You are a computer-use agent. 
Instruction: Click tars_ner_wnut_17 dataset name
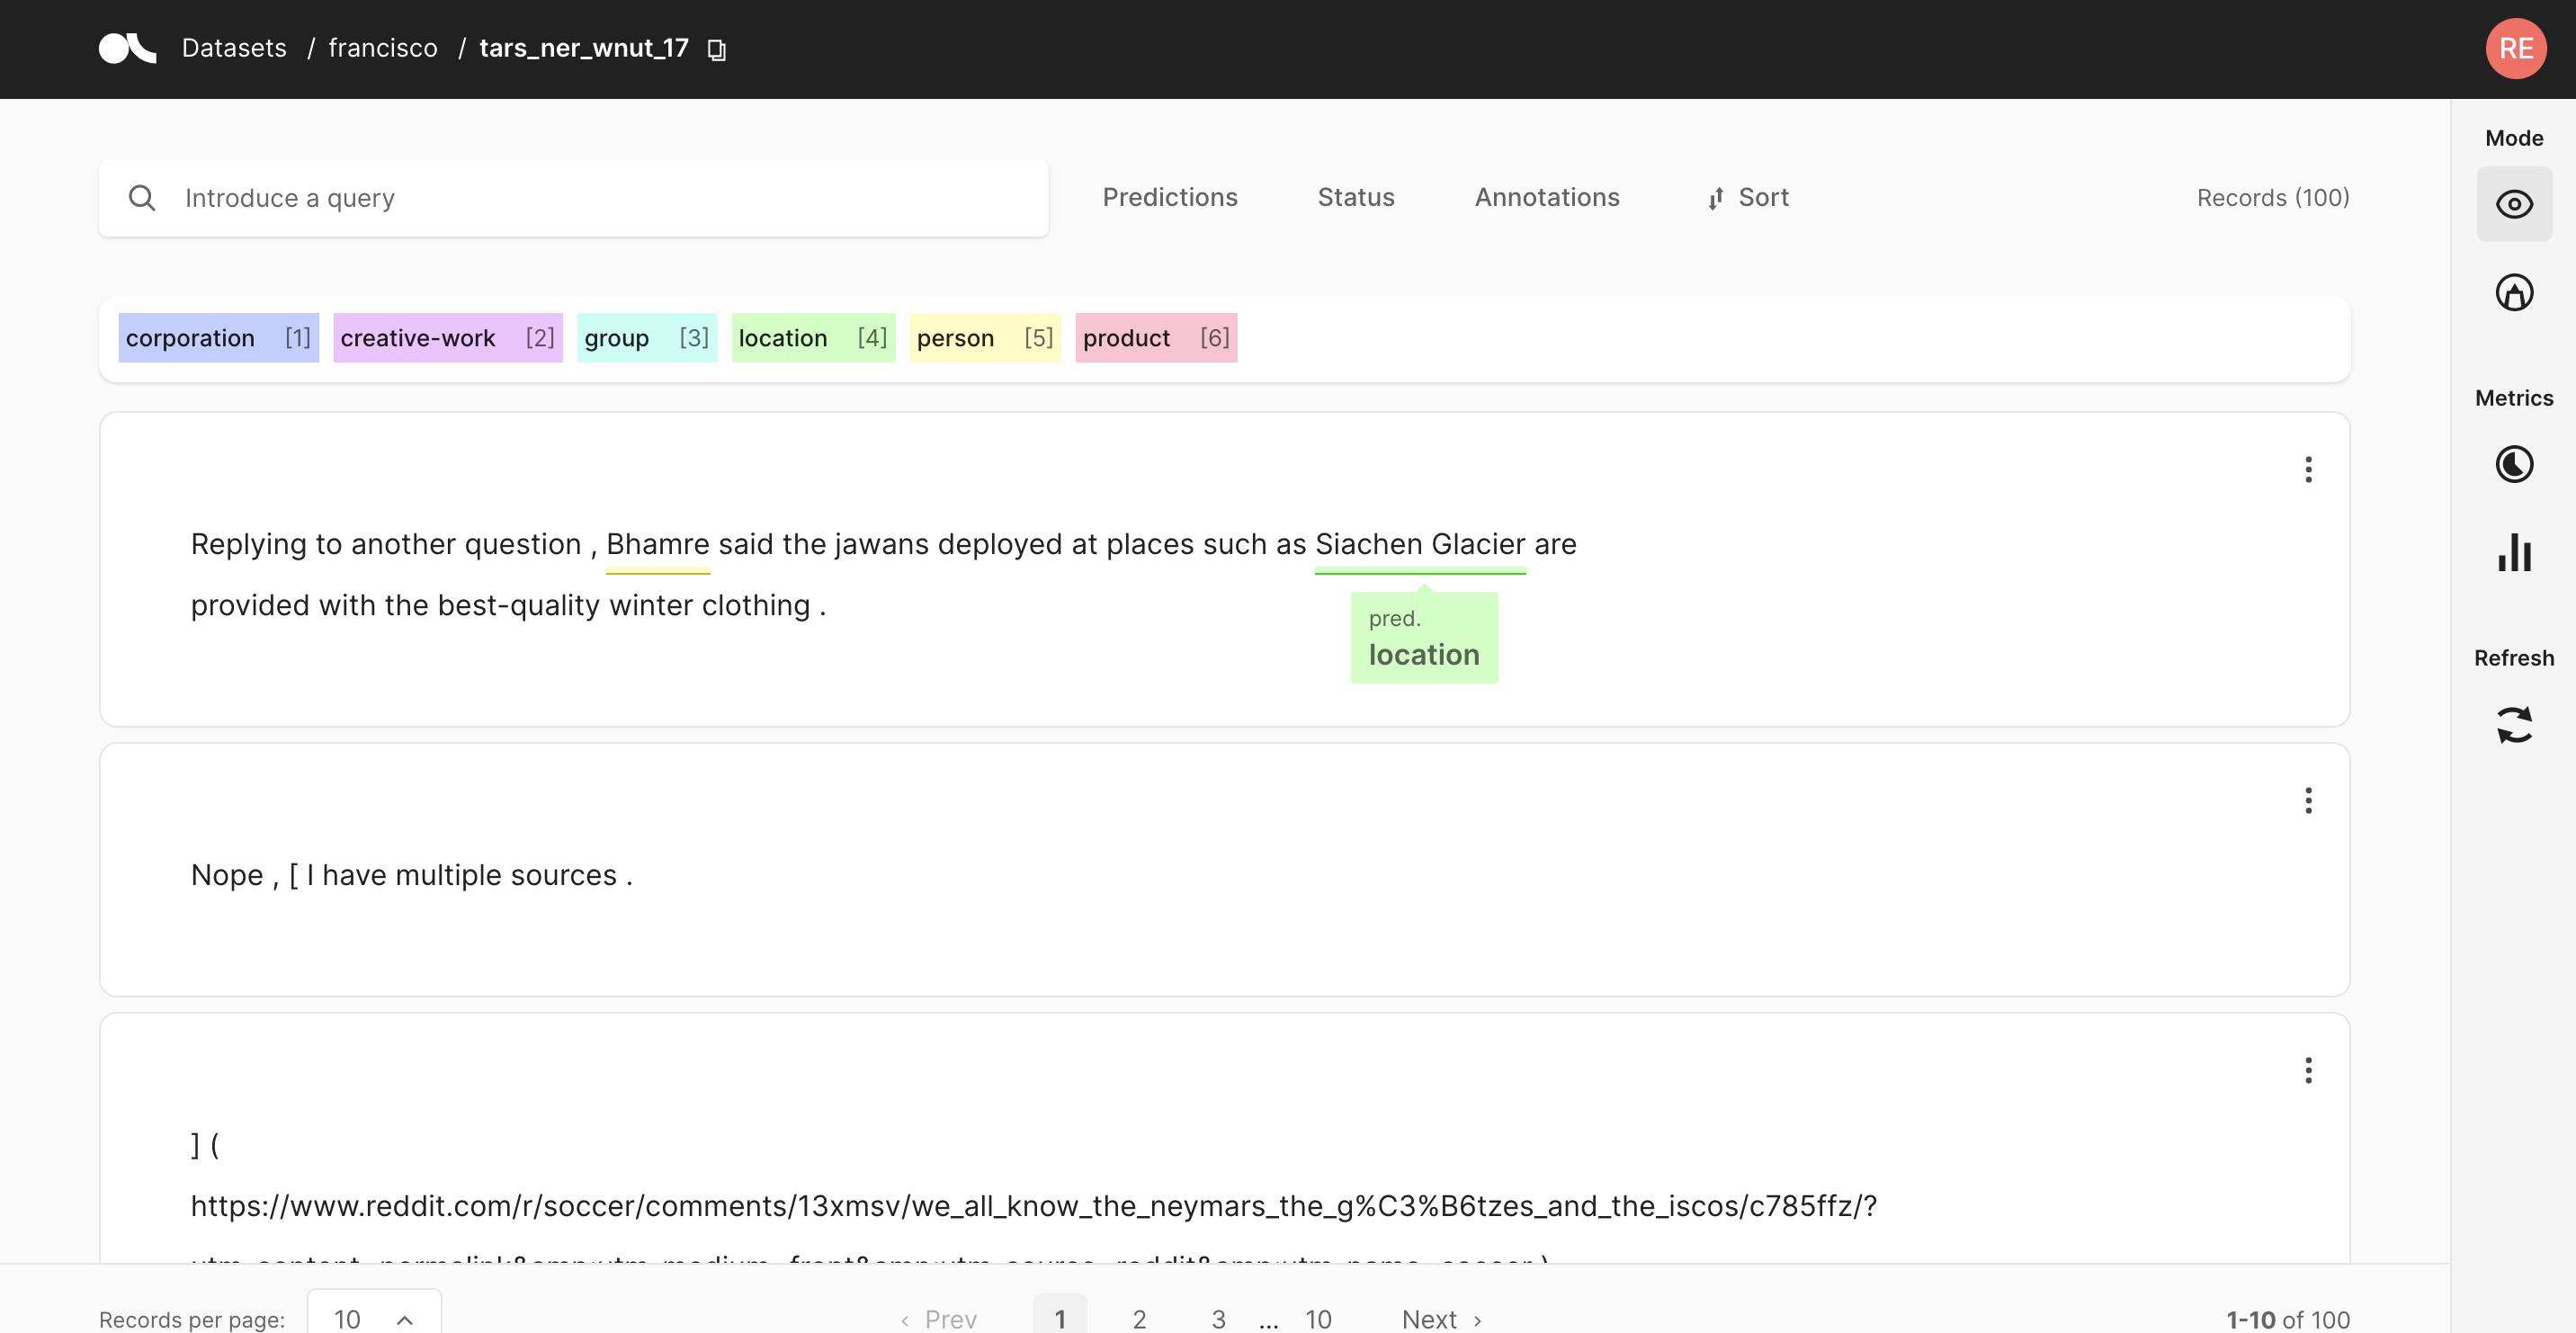click(584, 48)
